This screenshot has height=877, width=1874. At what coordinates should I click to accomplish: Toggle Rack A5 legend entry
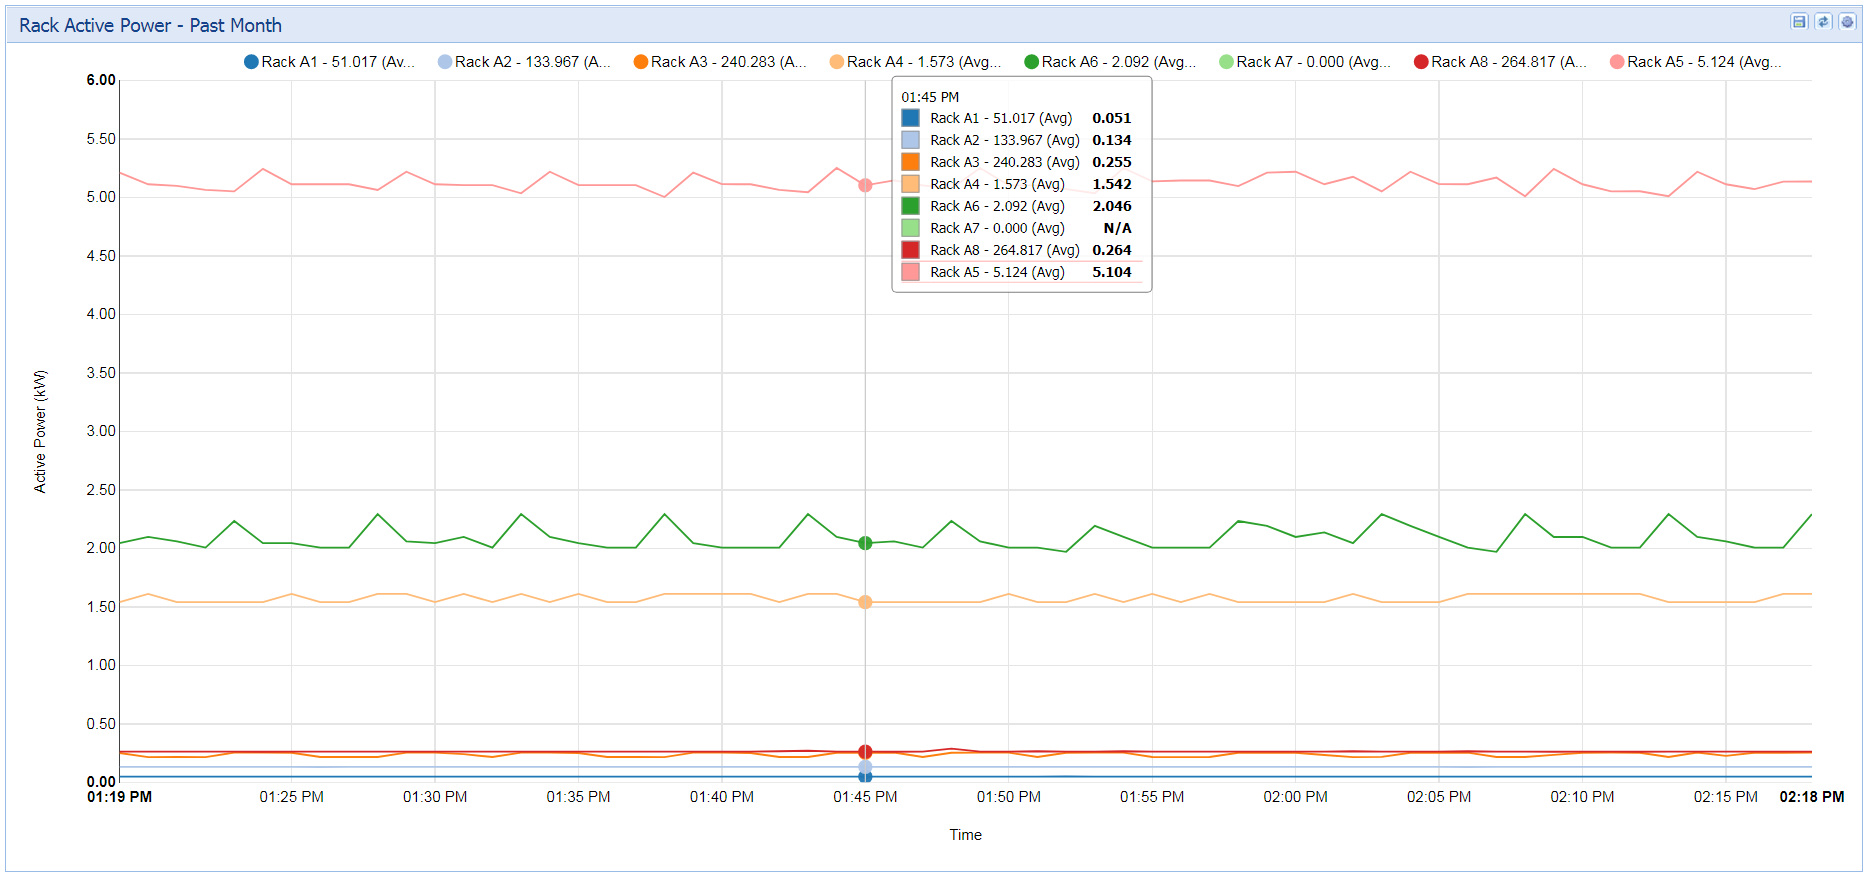[1696, 62]
